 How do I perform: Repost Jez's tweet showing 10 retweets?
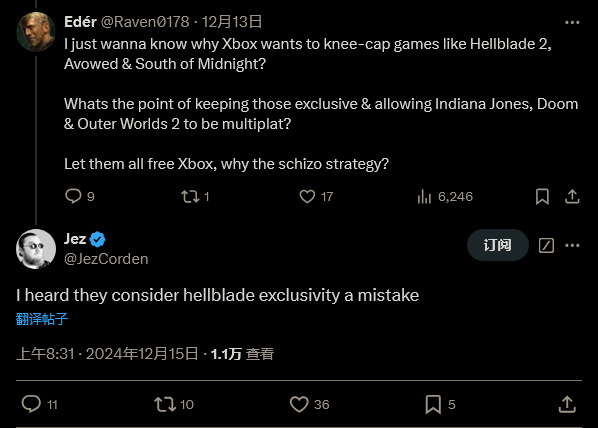(165, 404)
